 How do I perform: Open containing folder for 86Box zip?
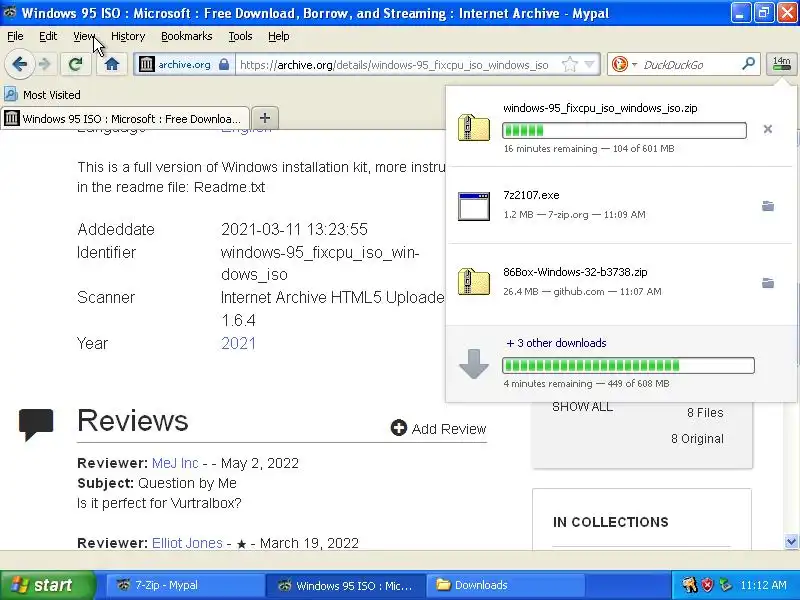[x=767, y=283]
